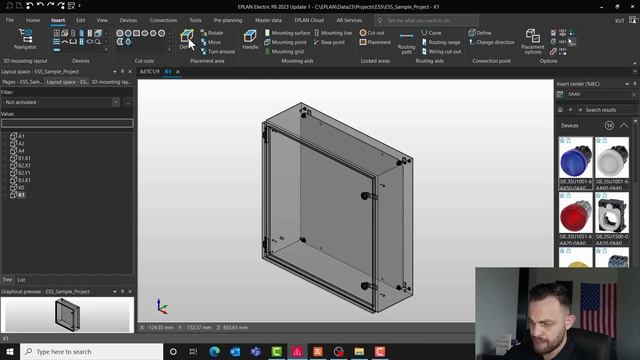This screenshot has height=360, width=640.
Task: Select the Routing range tool
Action: (440, 42)
